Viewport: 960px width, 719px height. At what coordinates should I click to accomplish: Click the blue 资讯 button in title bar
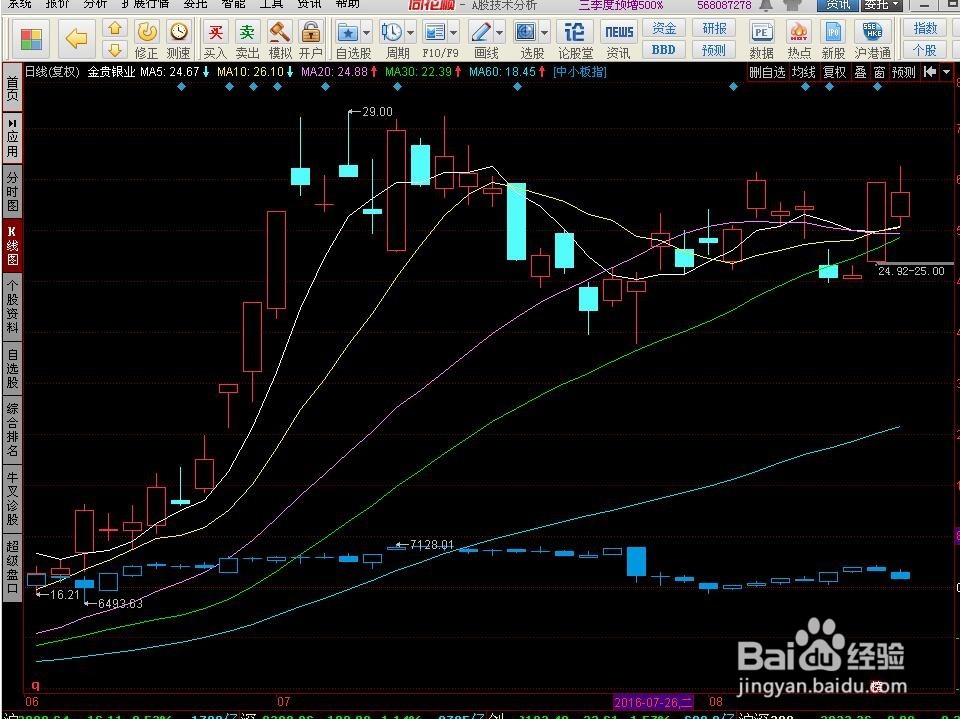click(838, 5)
